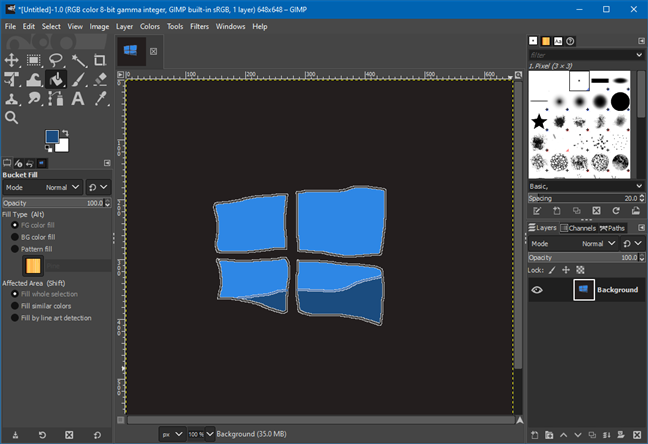
Task: Select the Unified Transform tool
Action: 12,79
